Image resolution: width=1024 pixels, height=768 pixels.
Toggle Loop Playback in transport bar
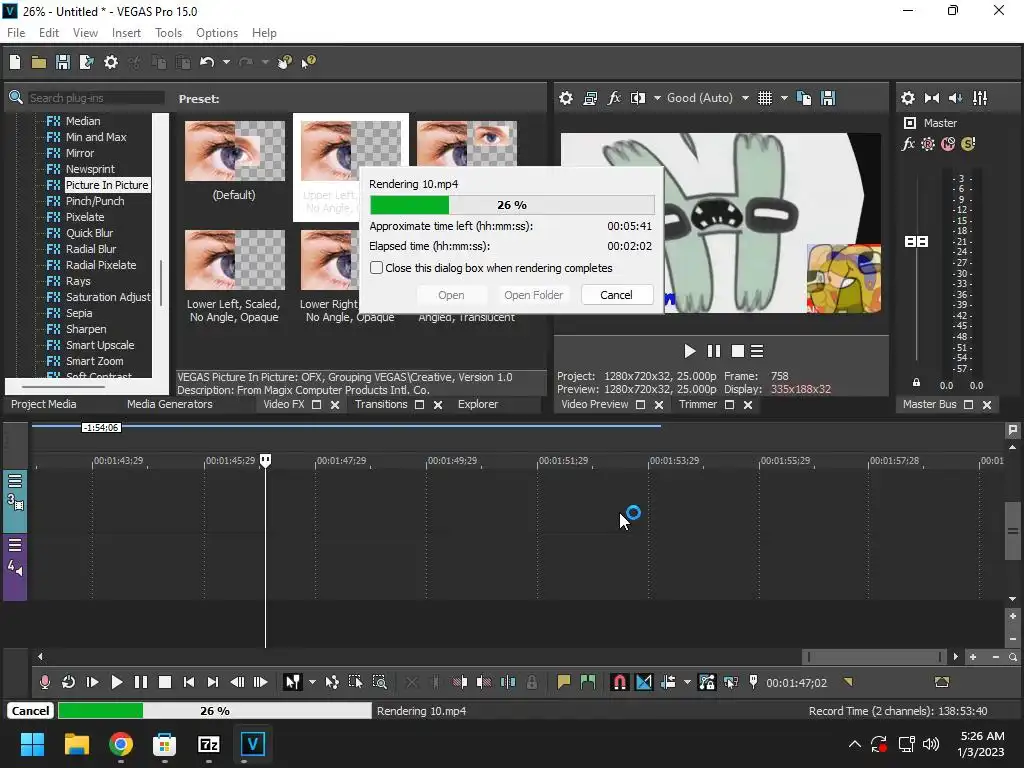(x=68, y=682)
